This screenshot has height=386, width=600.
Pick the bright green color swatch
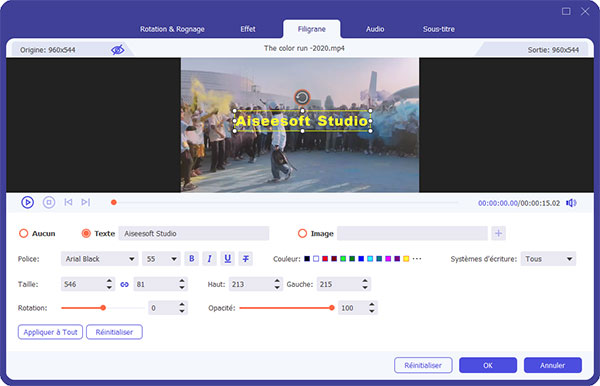tap(343, 259)
